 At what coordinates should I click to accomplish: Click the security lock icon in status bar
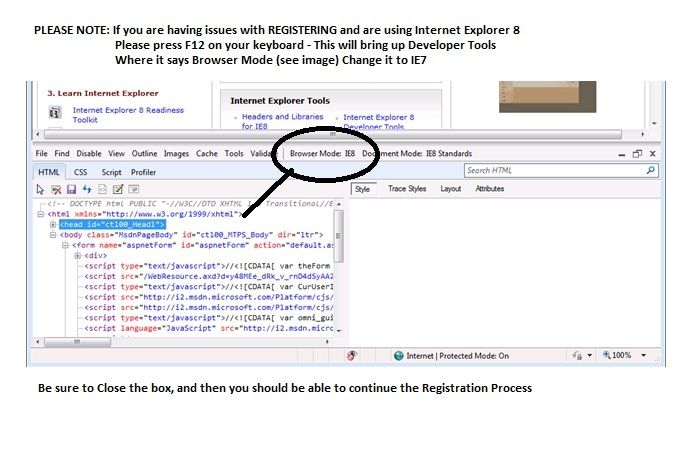577,355
